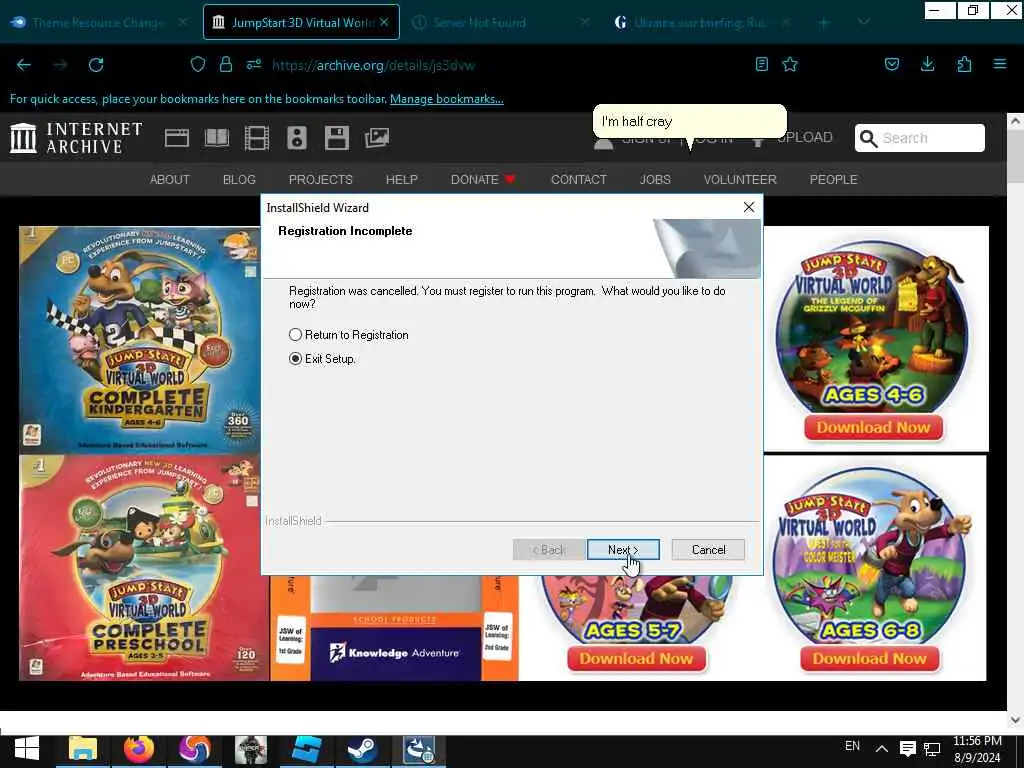The image size is (1024, 768).
Task: Open the VOLUNTEER menu item
Action: coord(740,180)
